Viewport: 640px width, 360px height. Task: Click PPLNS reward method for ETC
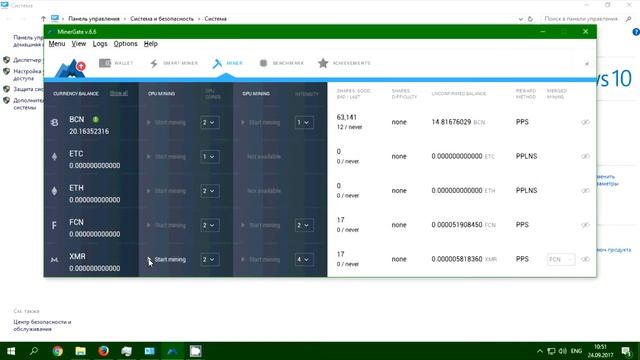pos(526,156)
